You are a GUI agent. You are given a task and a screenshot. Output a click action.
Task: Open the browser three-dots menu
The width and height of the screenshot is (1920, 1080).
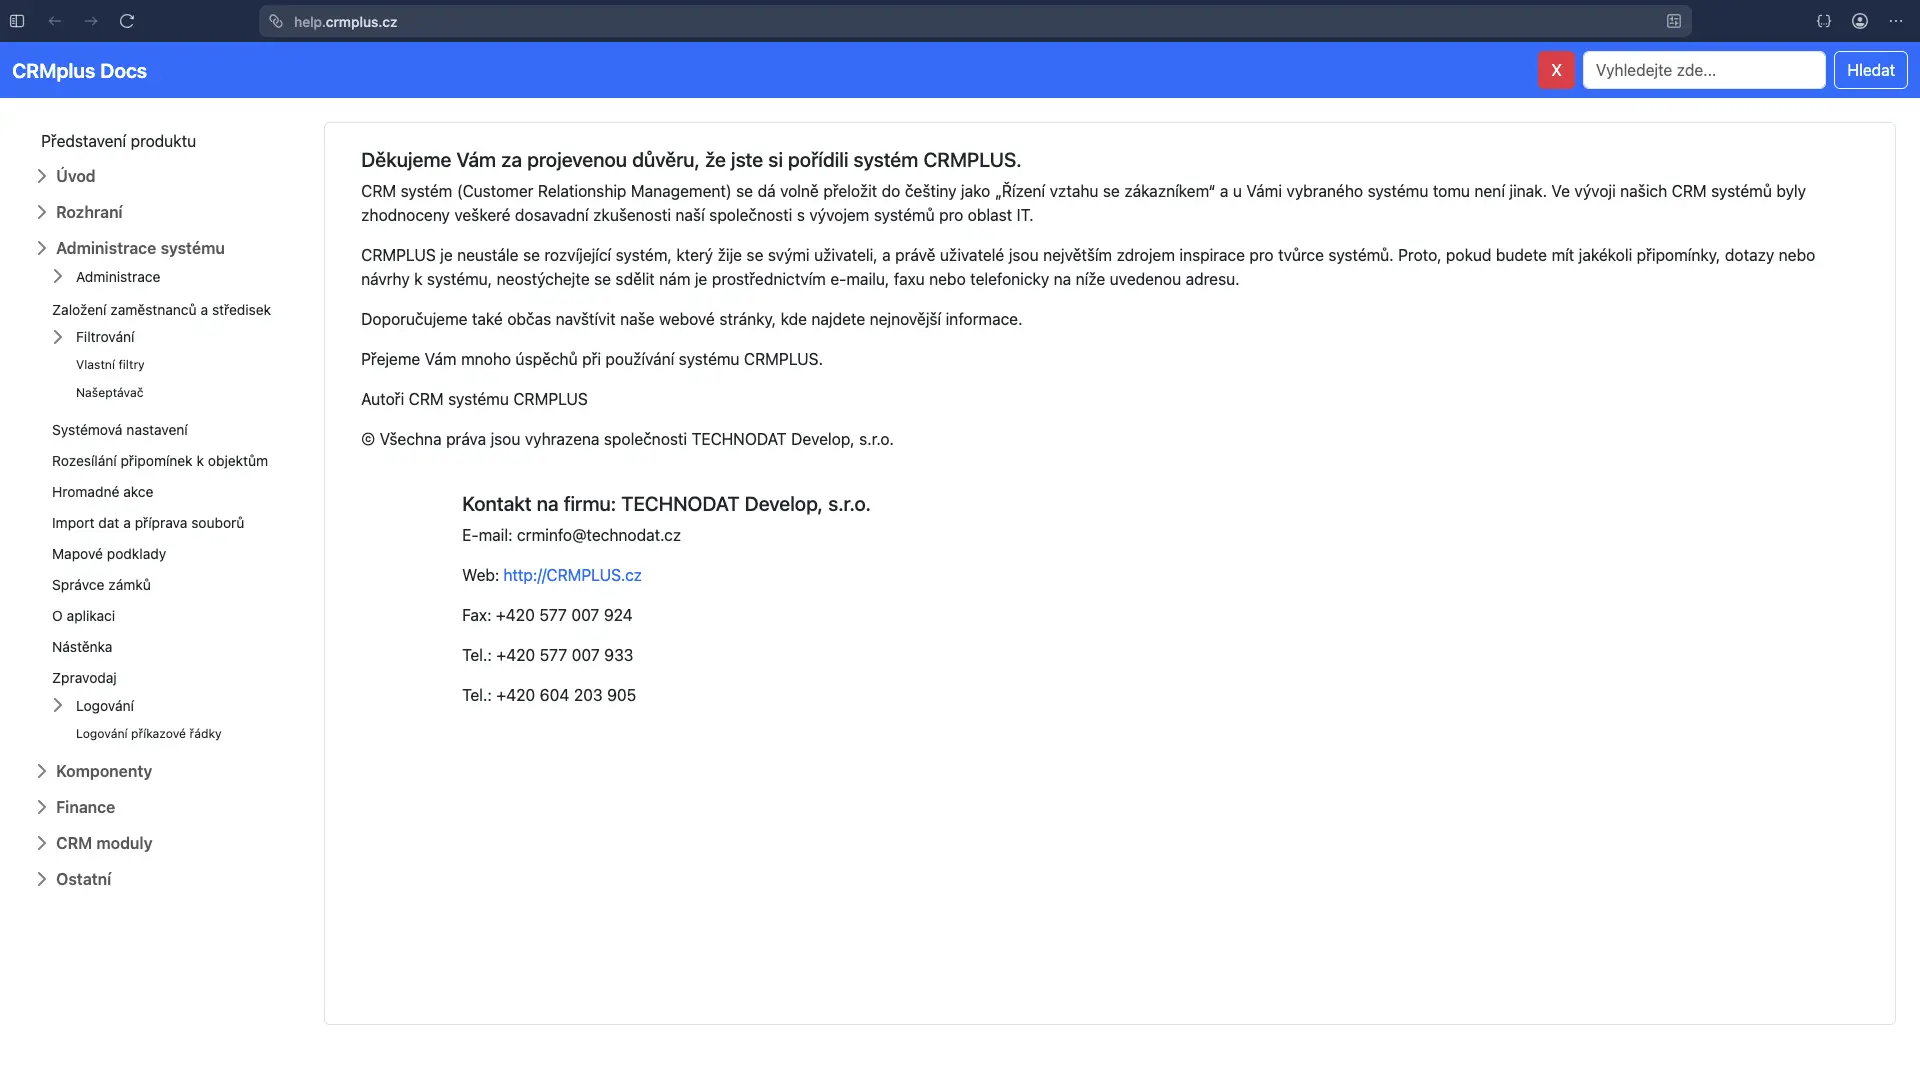point(1896,21)
